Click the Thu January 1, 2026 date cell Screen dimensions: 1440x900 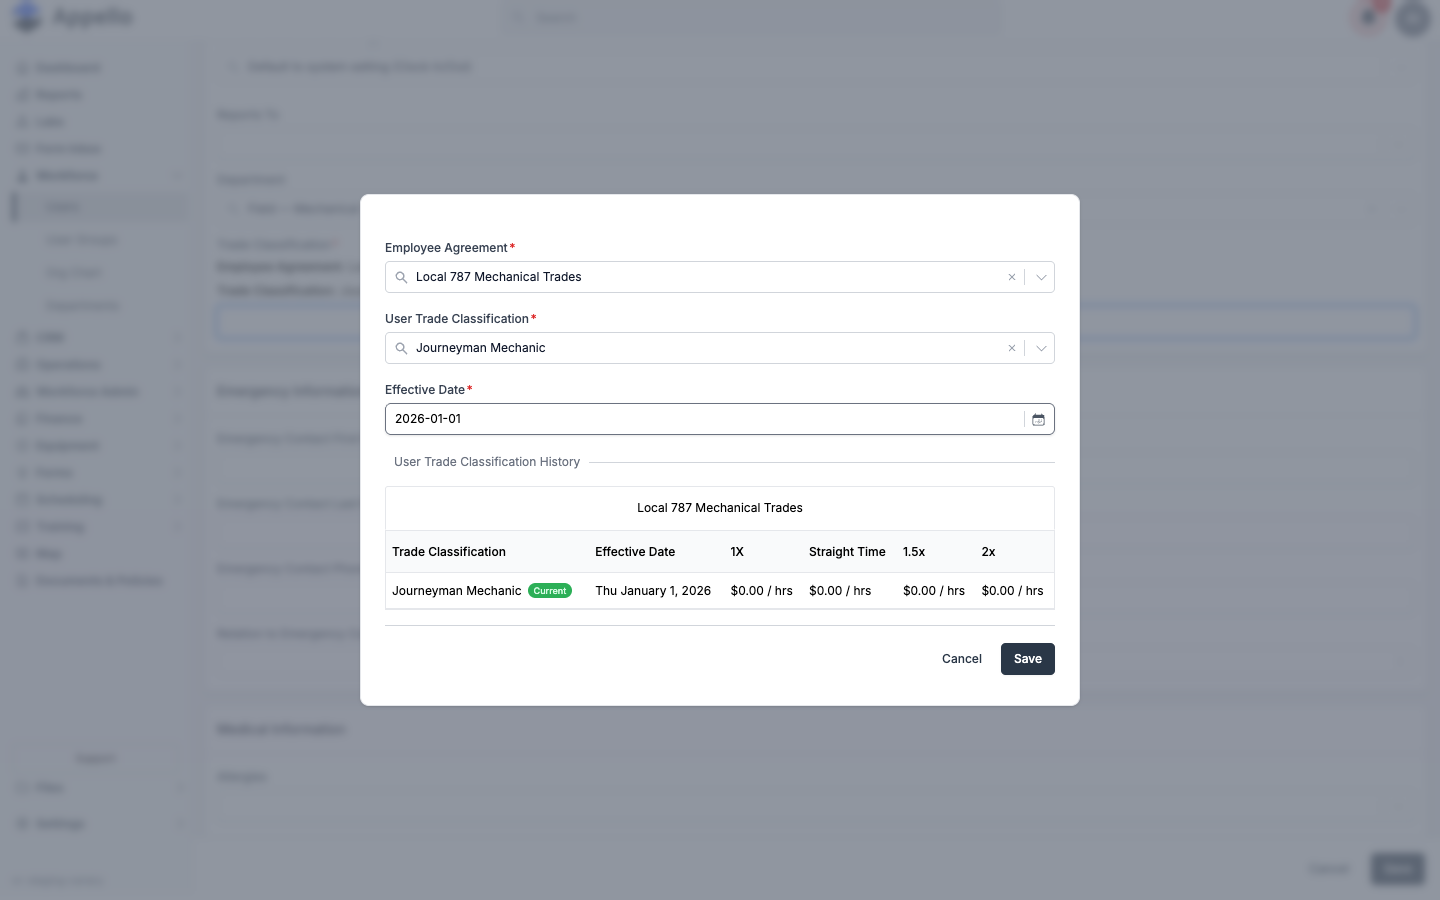click(653, 591)
